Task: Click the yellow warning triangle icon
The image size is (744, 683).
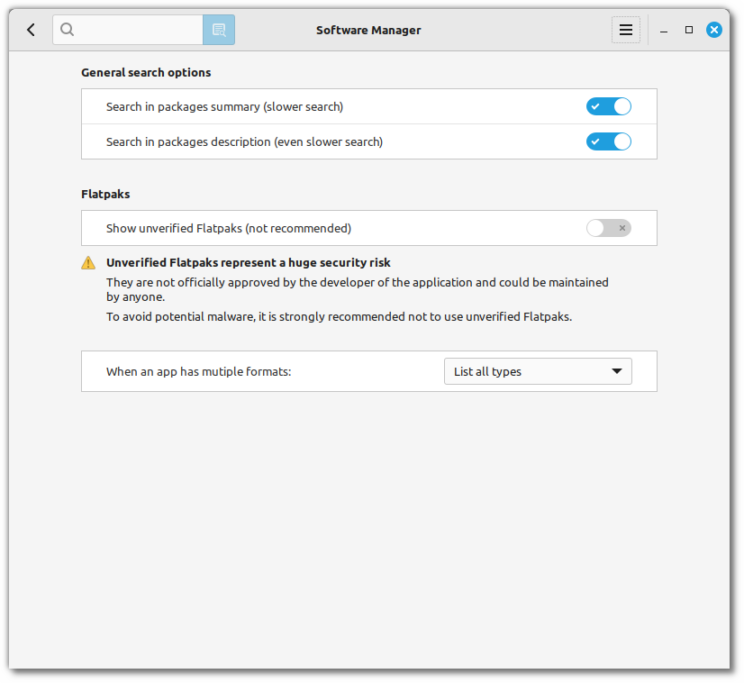Action: (x=89, y=263)
